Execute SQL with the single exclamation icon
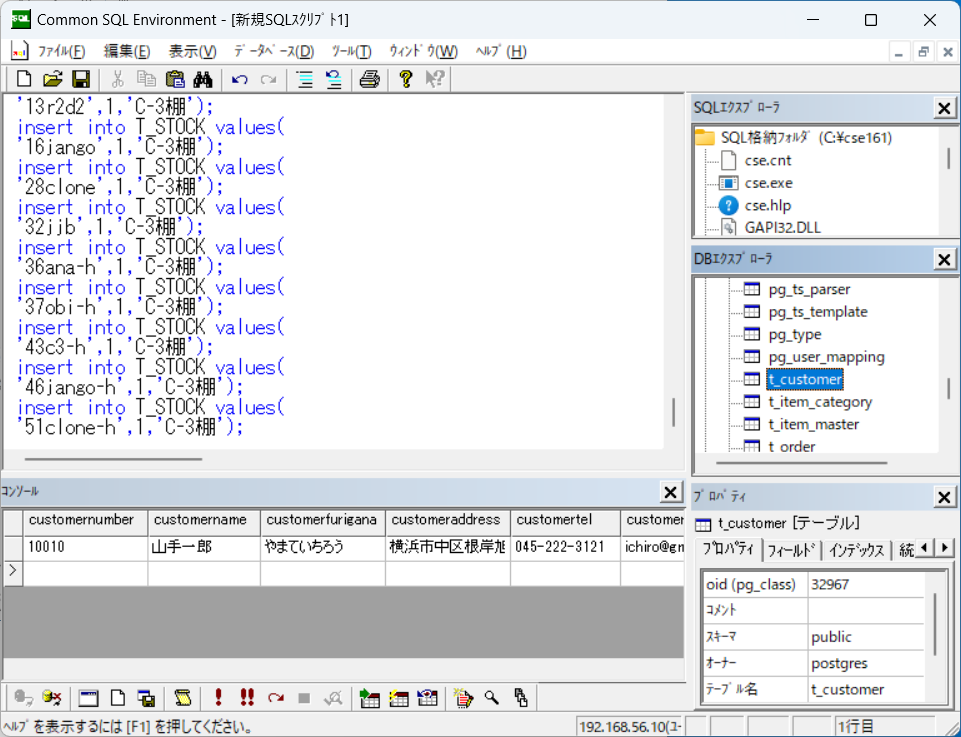This screenshot has width=961, height=737. (218, 697)
